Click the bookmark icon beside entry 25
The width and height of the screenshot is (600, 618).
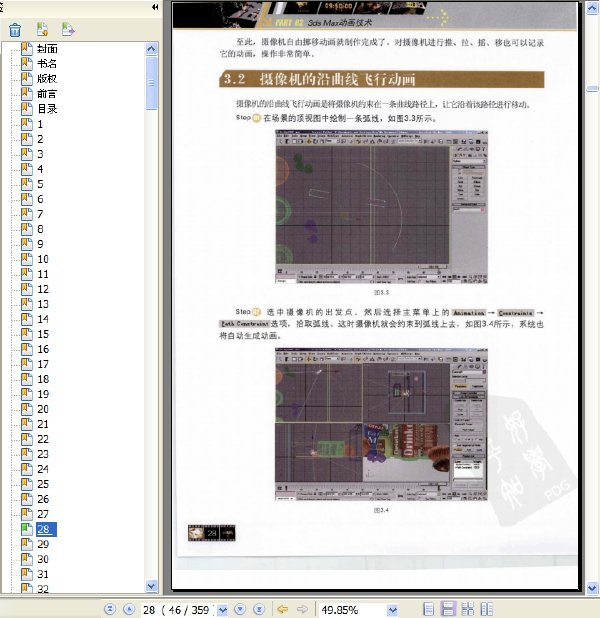[x=27, y=483]
